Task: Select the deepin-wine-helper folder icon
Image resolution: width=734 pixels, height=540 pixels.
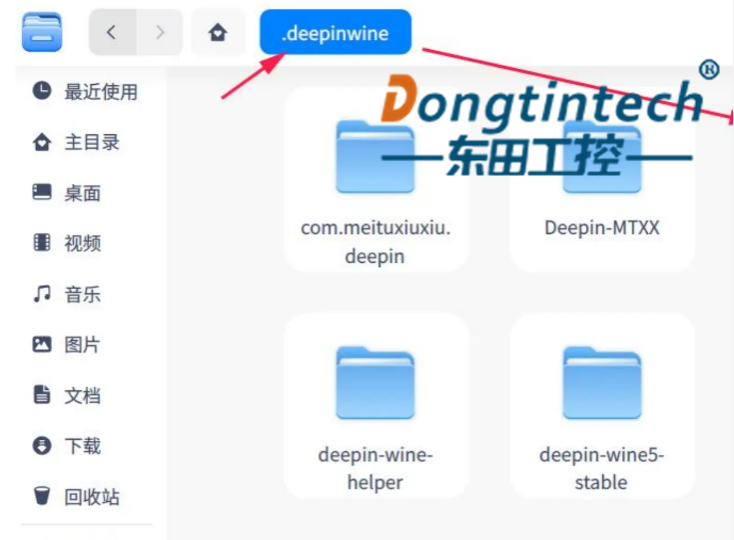Action: [x=375, y=382]
